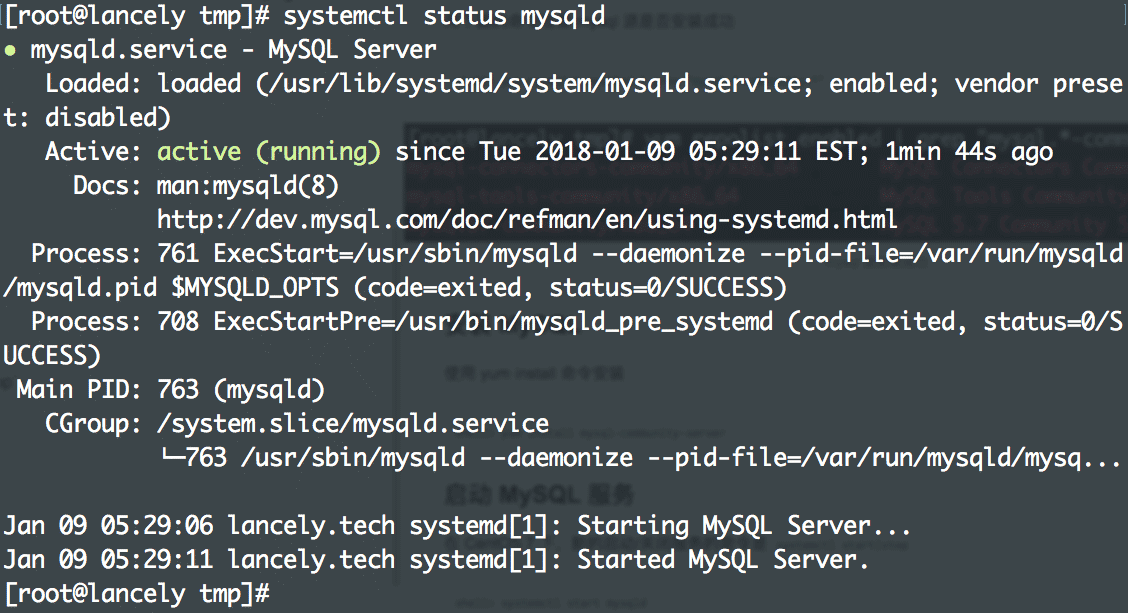Click the green "active (running)" status text

point(269,151)
